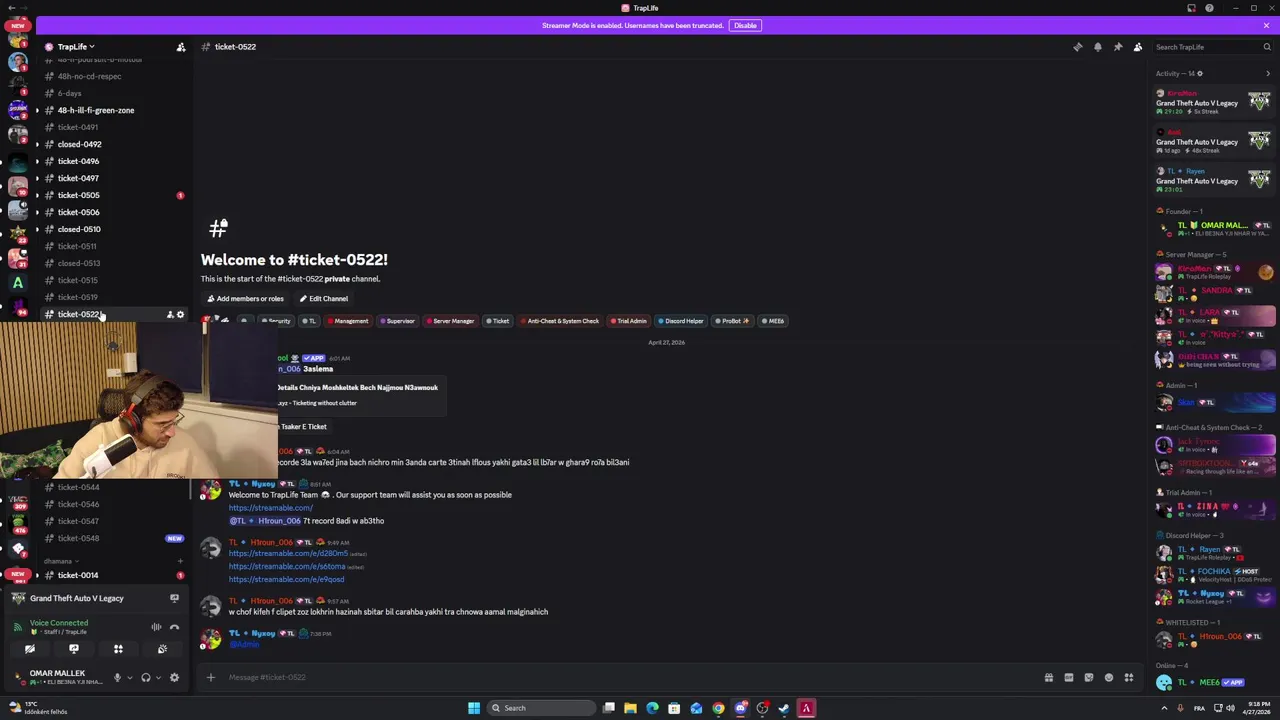
Task: Click the Message #ticket-0522 input box
Action: click(x=630, y=677)
